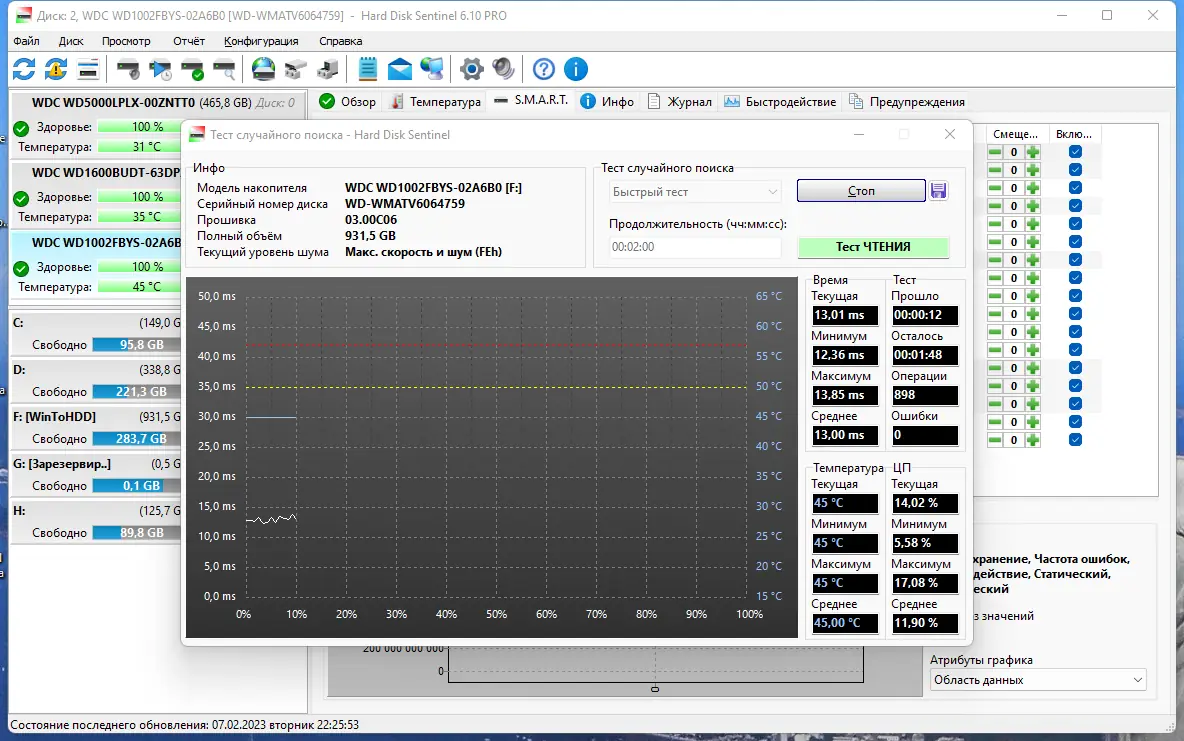This screenshot has width=1184, height=741.
Task: Switch to the Предупреждения tab
Action: tap(906, 102)
